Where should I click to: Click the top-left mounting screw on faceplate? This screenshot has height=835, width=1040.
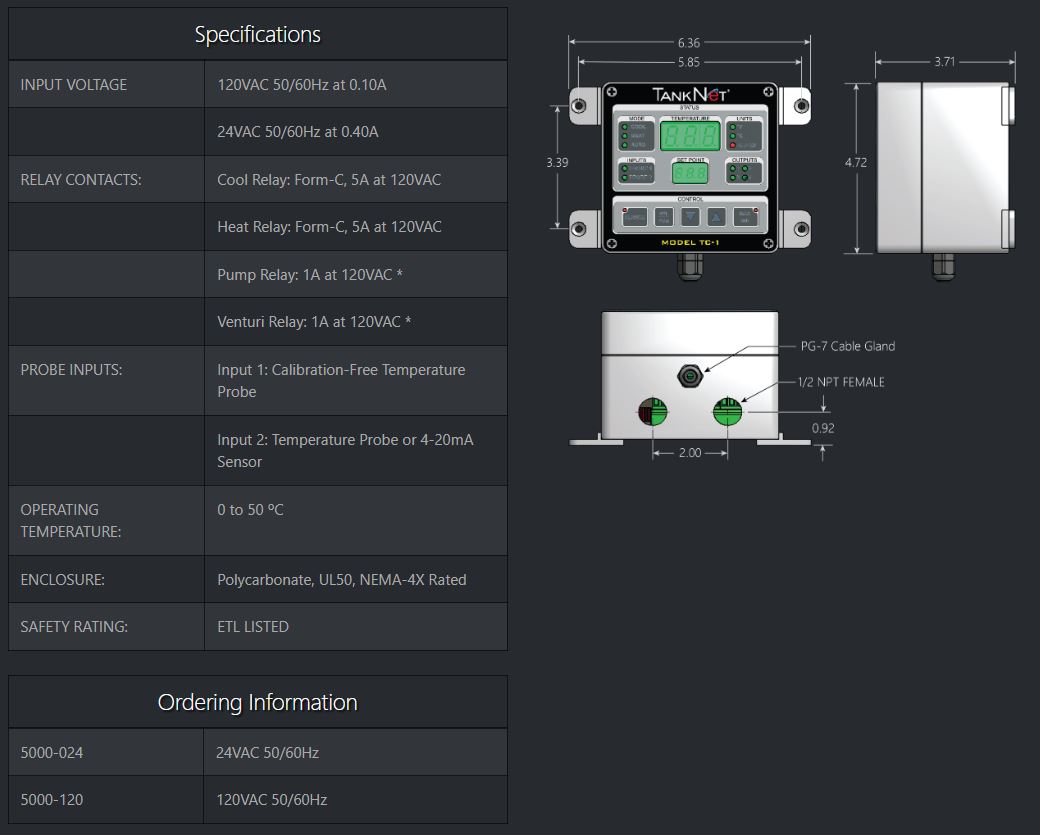(x=612, y=90)
